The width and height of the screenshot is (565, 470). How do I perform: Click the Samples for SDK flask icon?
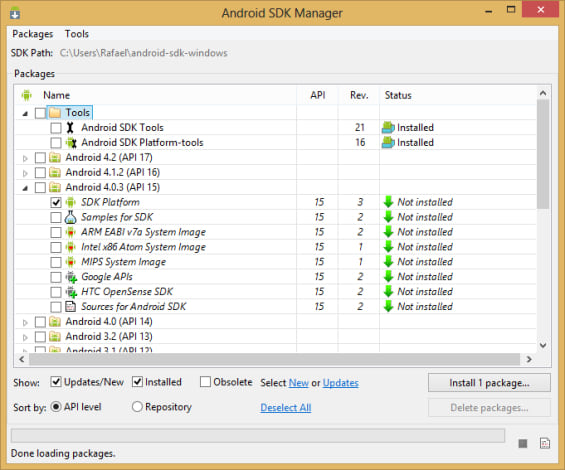coord(71,217)
